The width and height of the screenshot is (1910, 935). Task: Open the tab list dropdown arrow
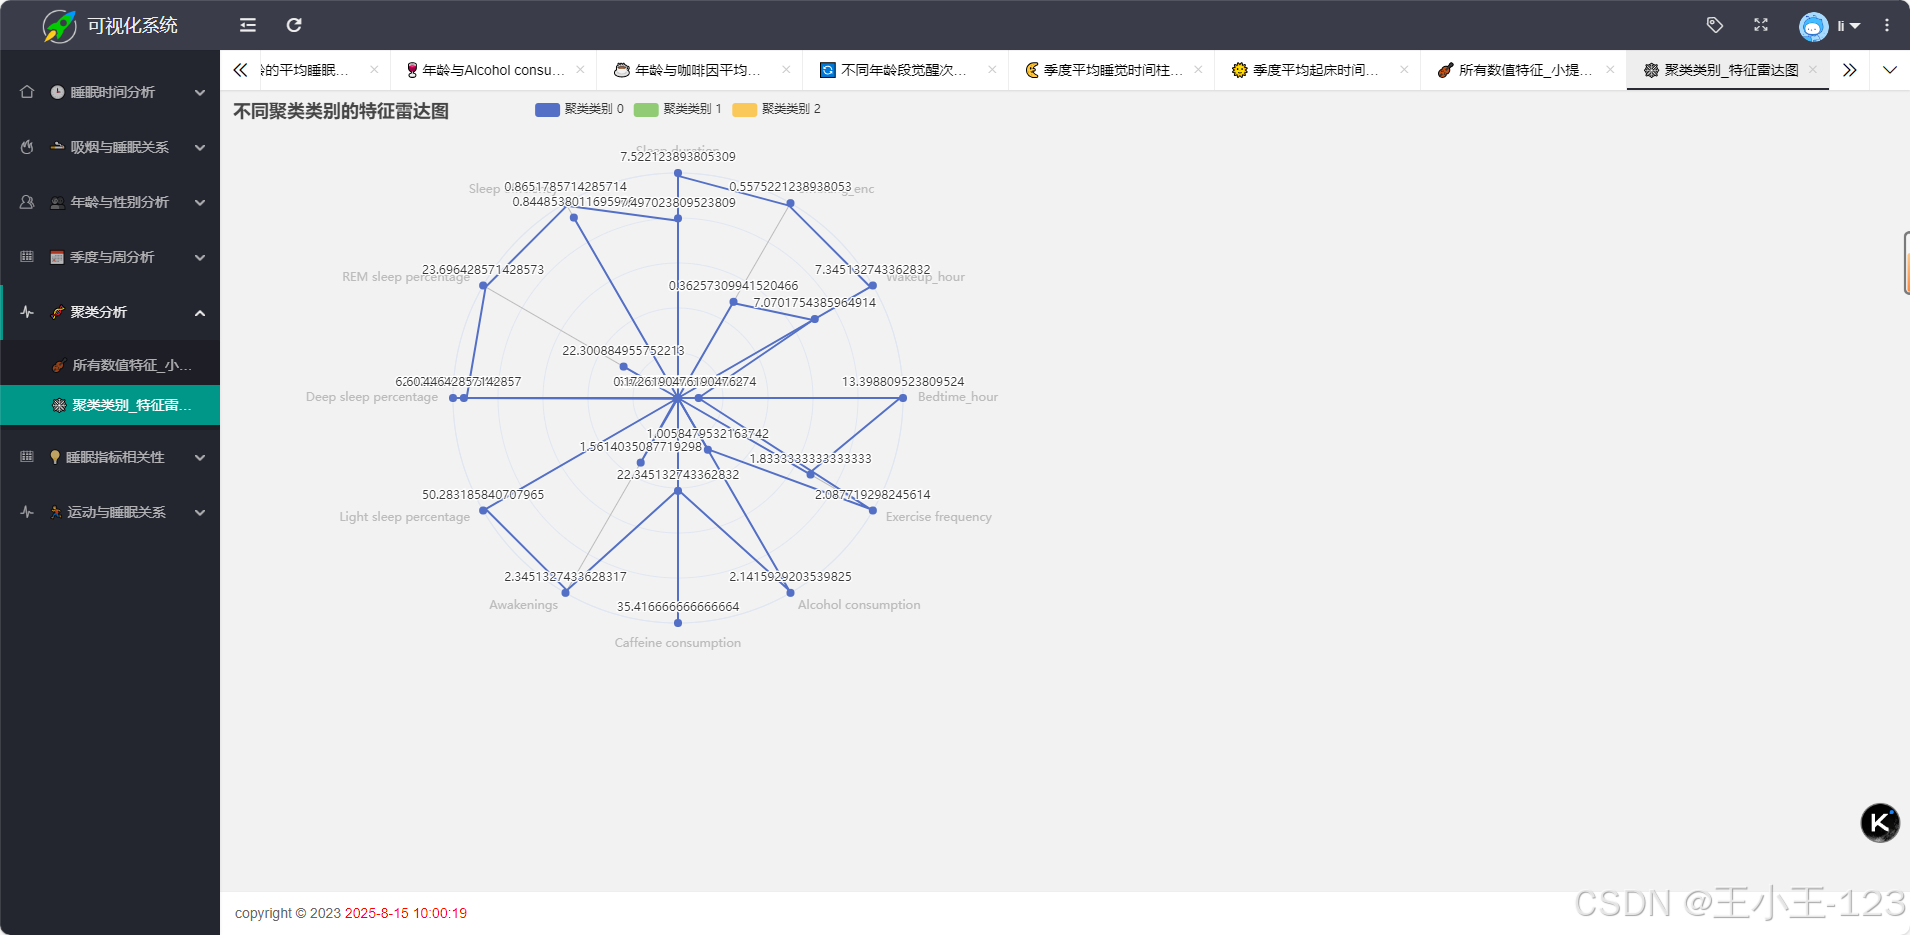pyautogui.click(x=1890, y=70)
